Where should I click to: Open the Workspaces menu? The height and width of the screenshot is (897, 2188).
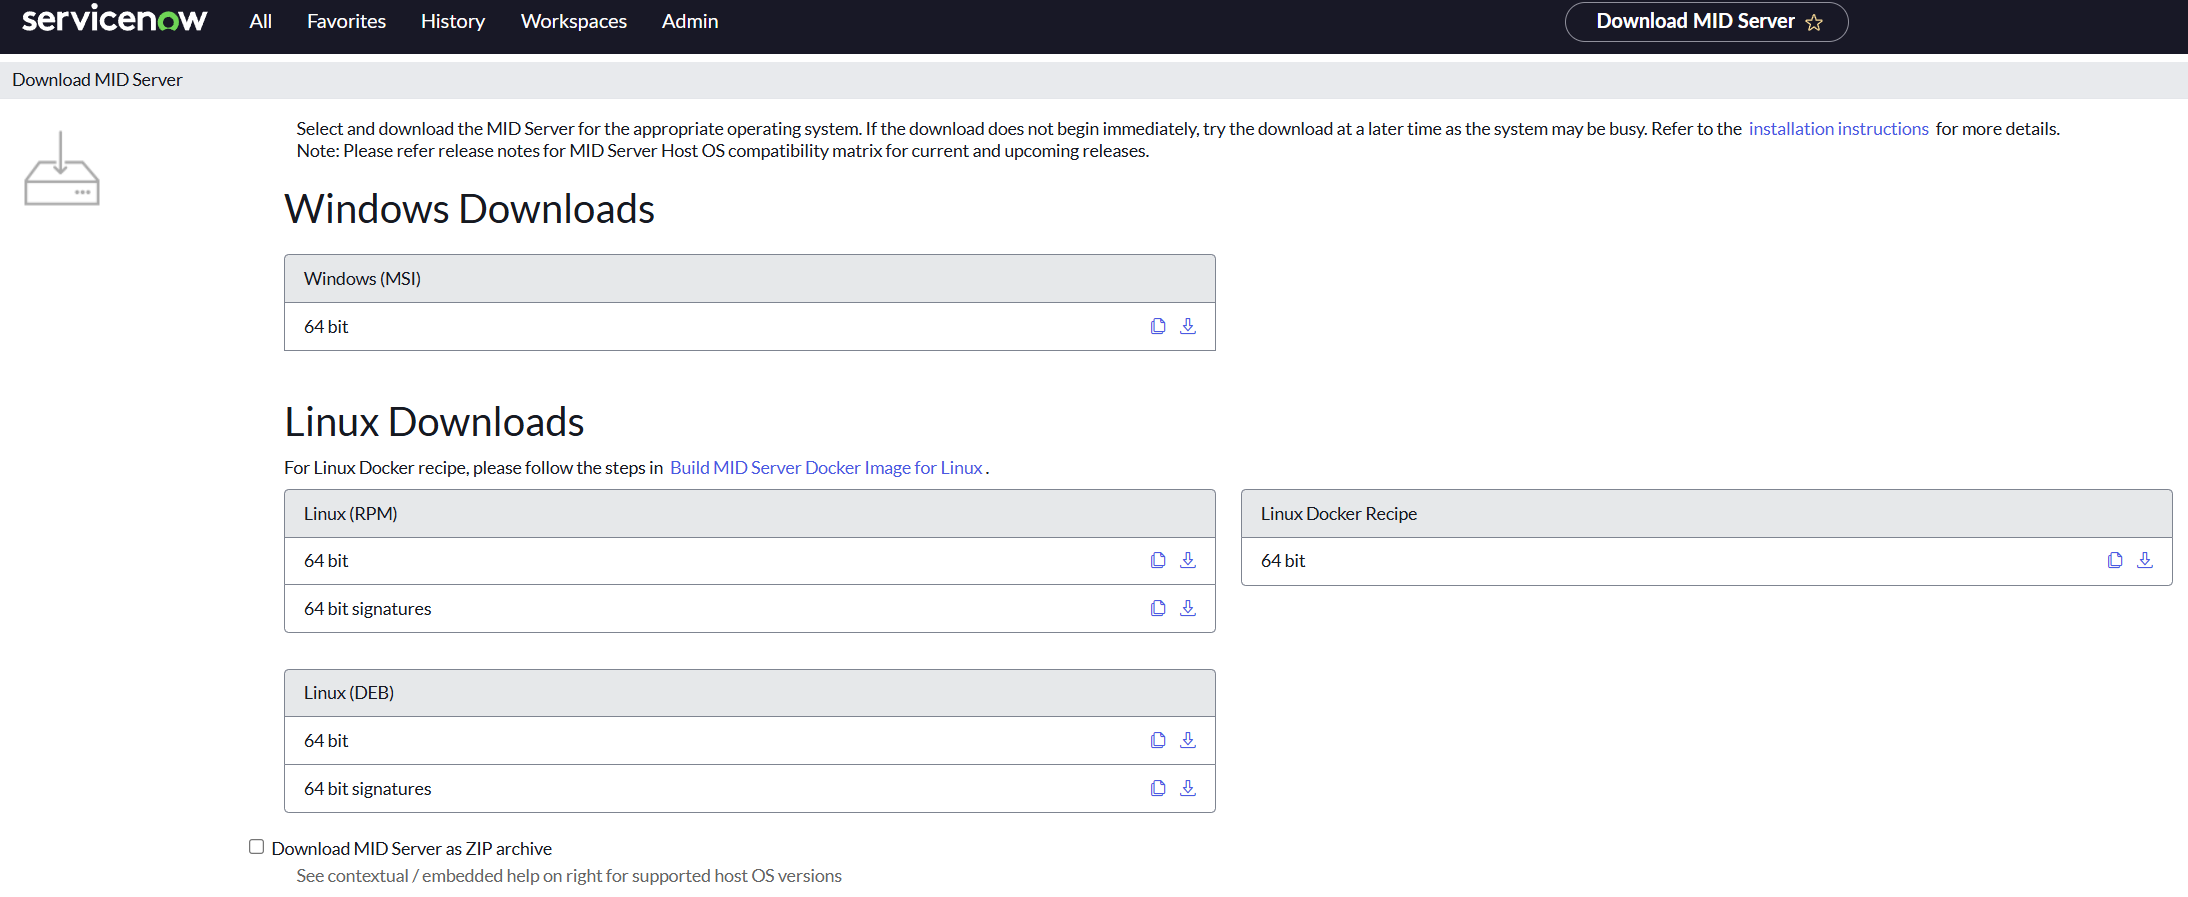point(574,21)
